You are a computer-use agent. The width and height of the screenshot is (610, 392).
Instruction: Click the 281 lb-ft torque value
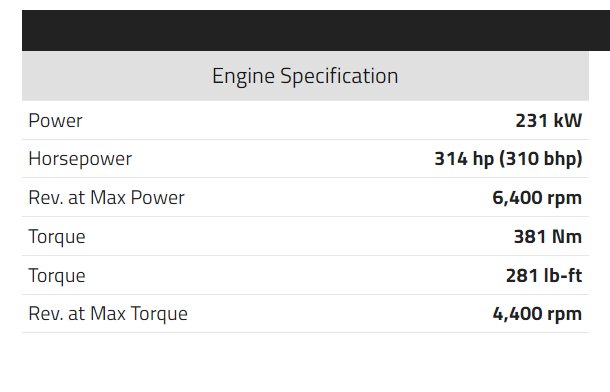coord(544,275)
